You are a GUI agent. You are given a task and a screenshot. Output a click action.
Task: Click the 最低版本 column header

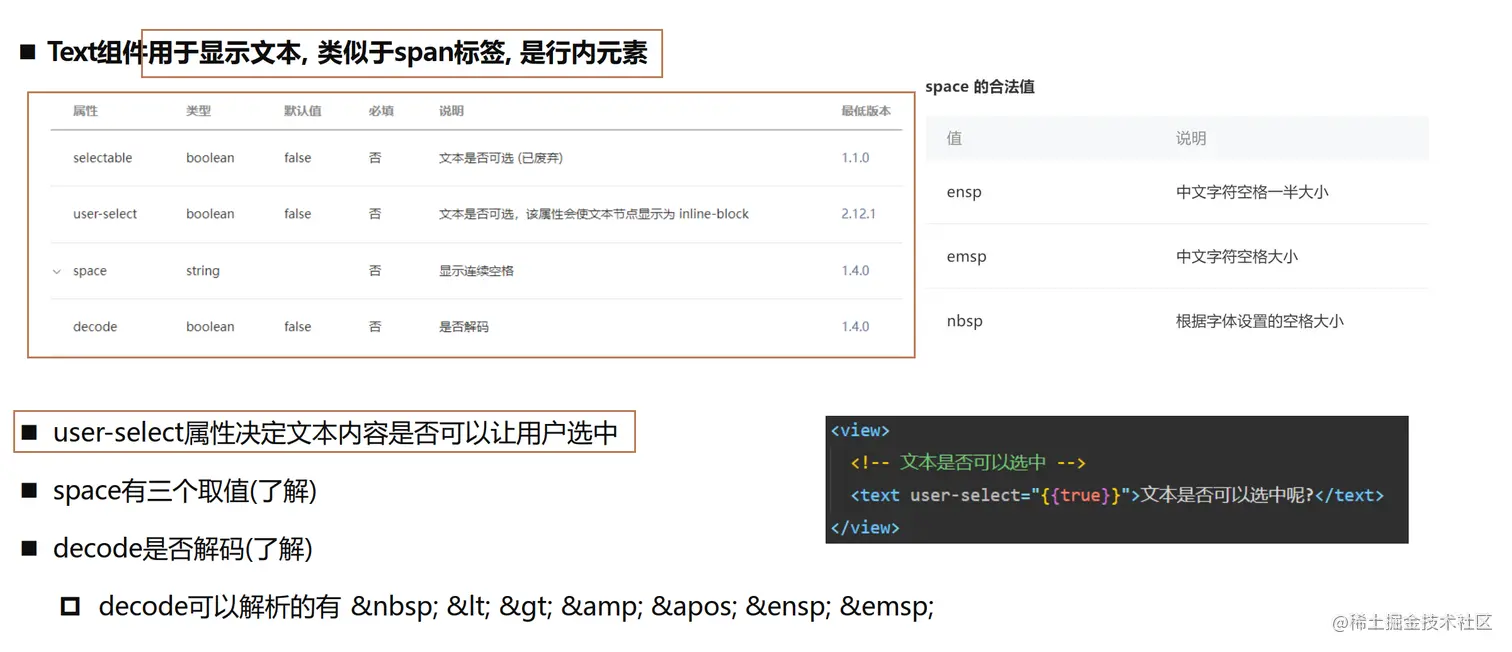[866, 111]
